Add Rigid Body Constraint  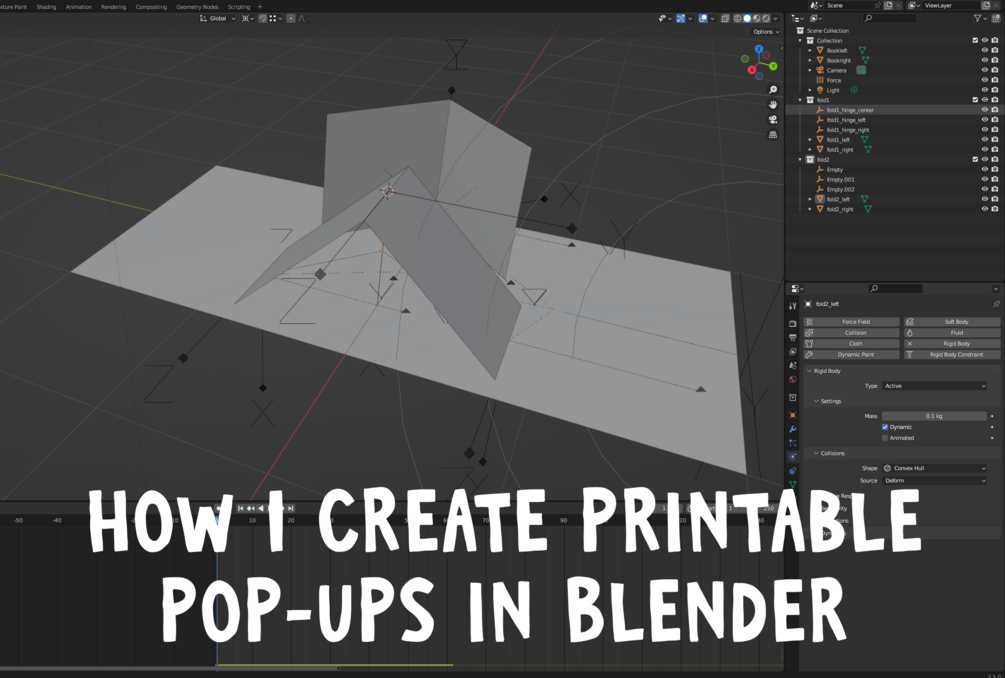[952, 354]
